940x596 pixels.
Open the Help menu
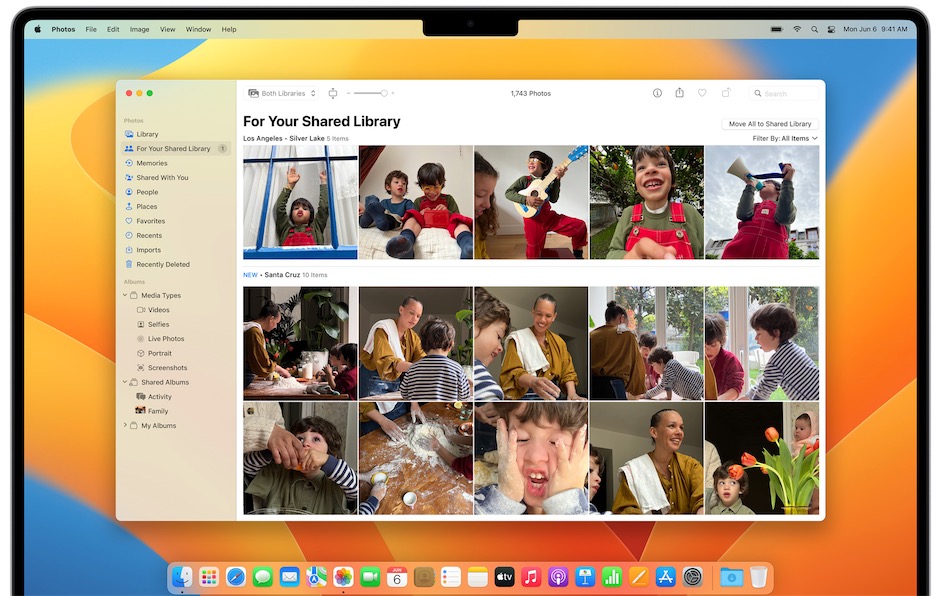(228, 29)
